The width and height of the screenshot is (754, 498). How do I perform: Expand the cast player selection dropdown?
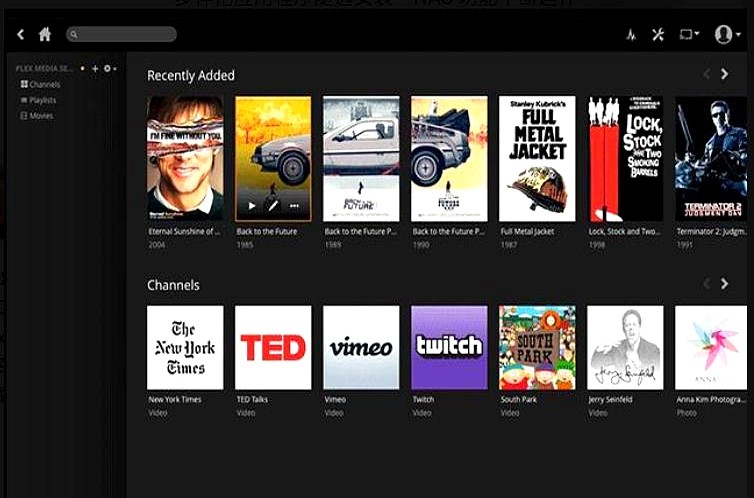click(689, 35)
